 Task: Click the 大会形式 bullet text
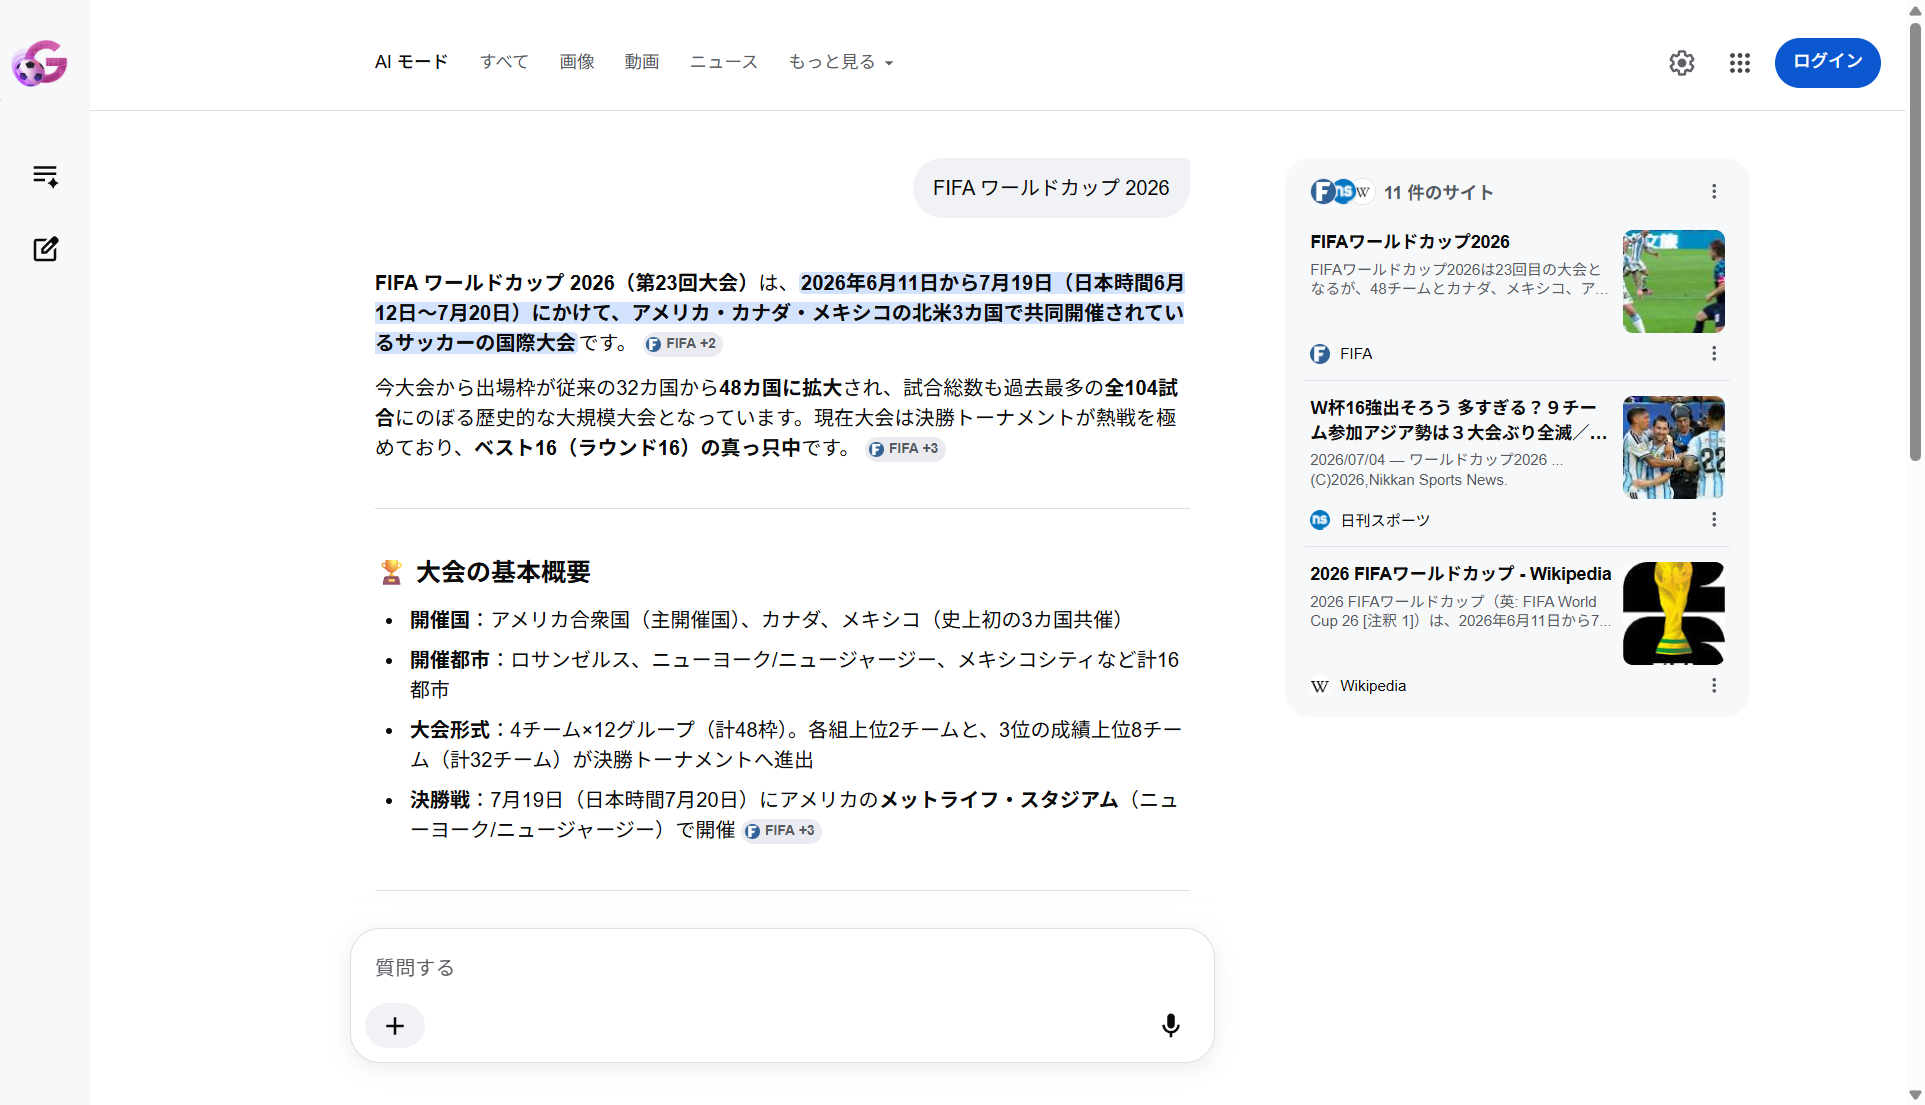click(x=796, y=745)
